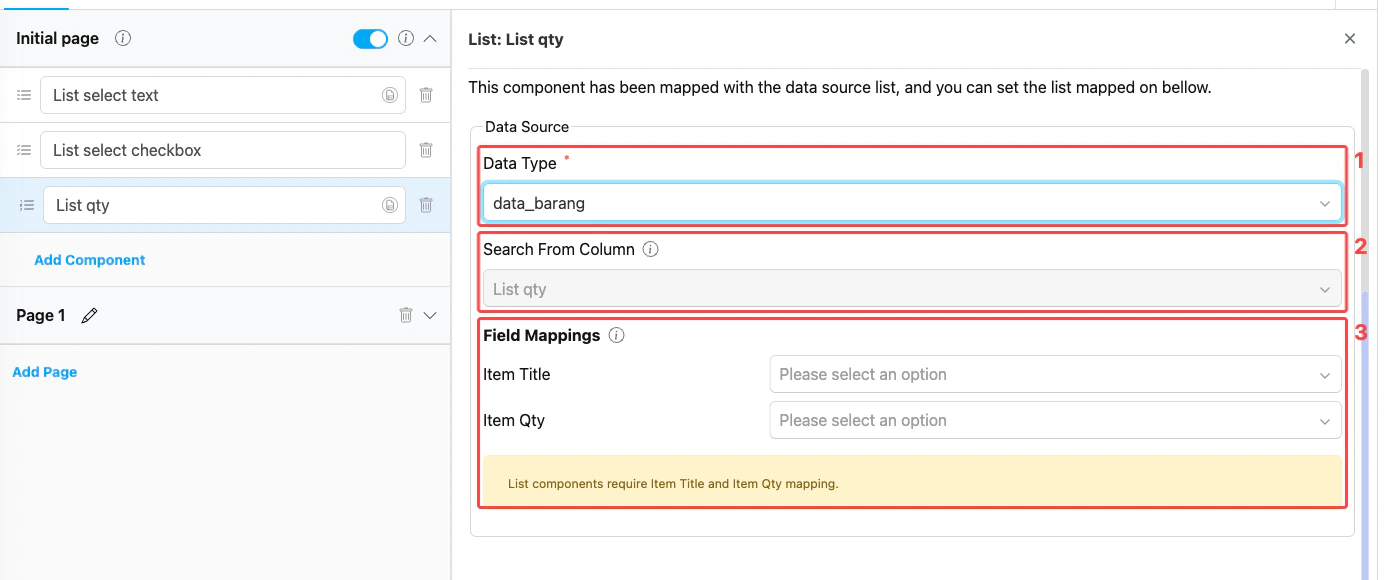The width and height of the screenshot is (1400, 580).
Task: Click the Page 1 title text
Action: (x=41, y=315)
